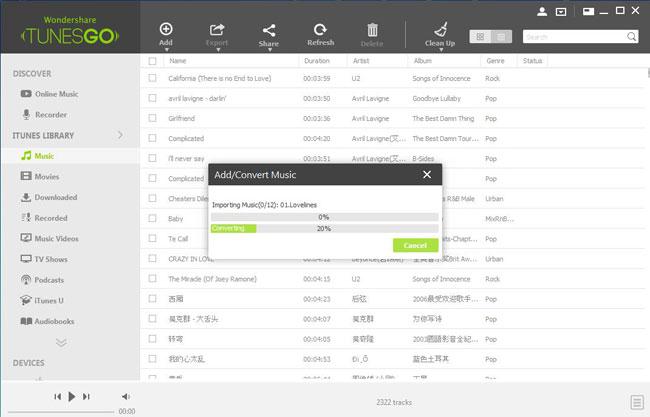Check The Miracle (Of Joey Ramone) checkbox
The width and height of the screenshot is (650, 417).
coord(153,279)
